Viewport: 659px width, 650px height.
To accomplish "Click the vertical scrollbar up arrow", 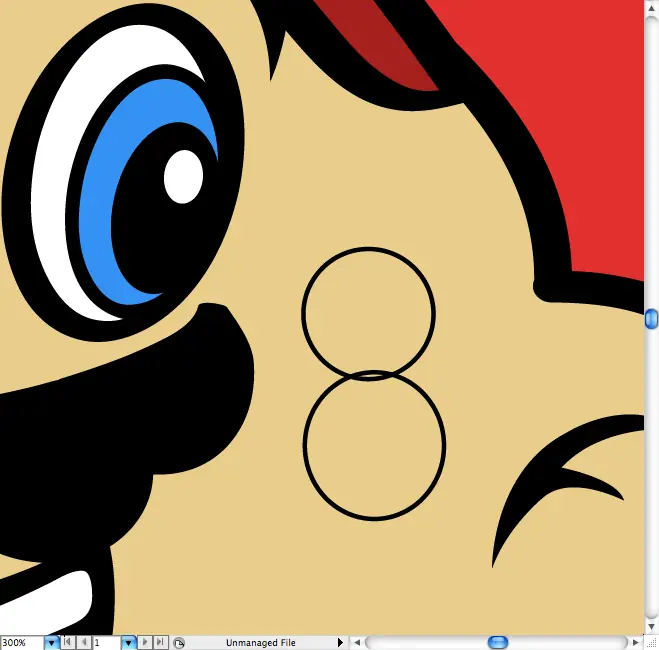I will point(651,8).
